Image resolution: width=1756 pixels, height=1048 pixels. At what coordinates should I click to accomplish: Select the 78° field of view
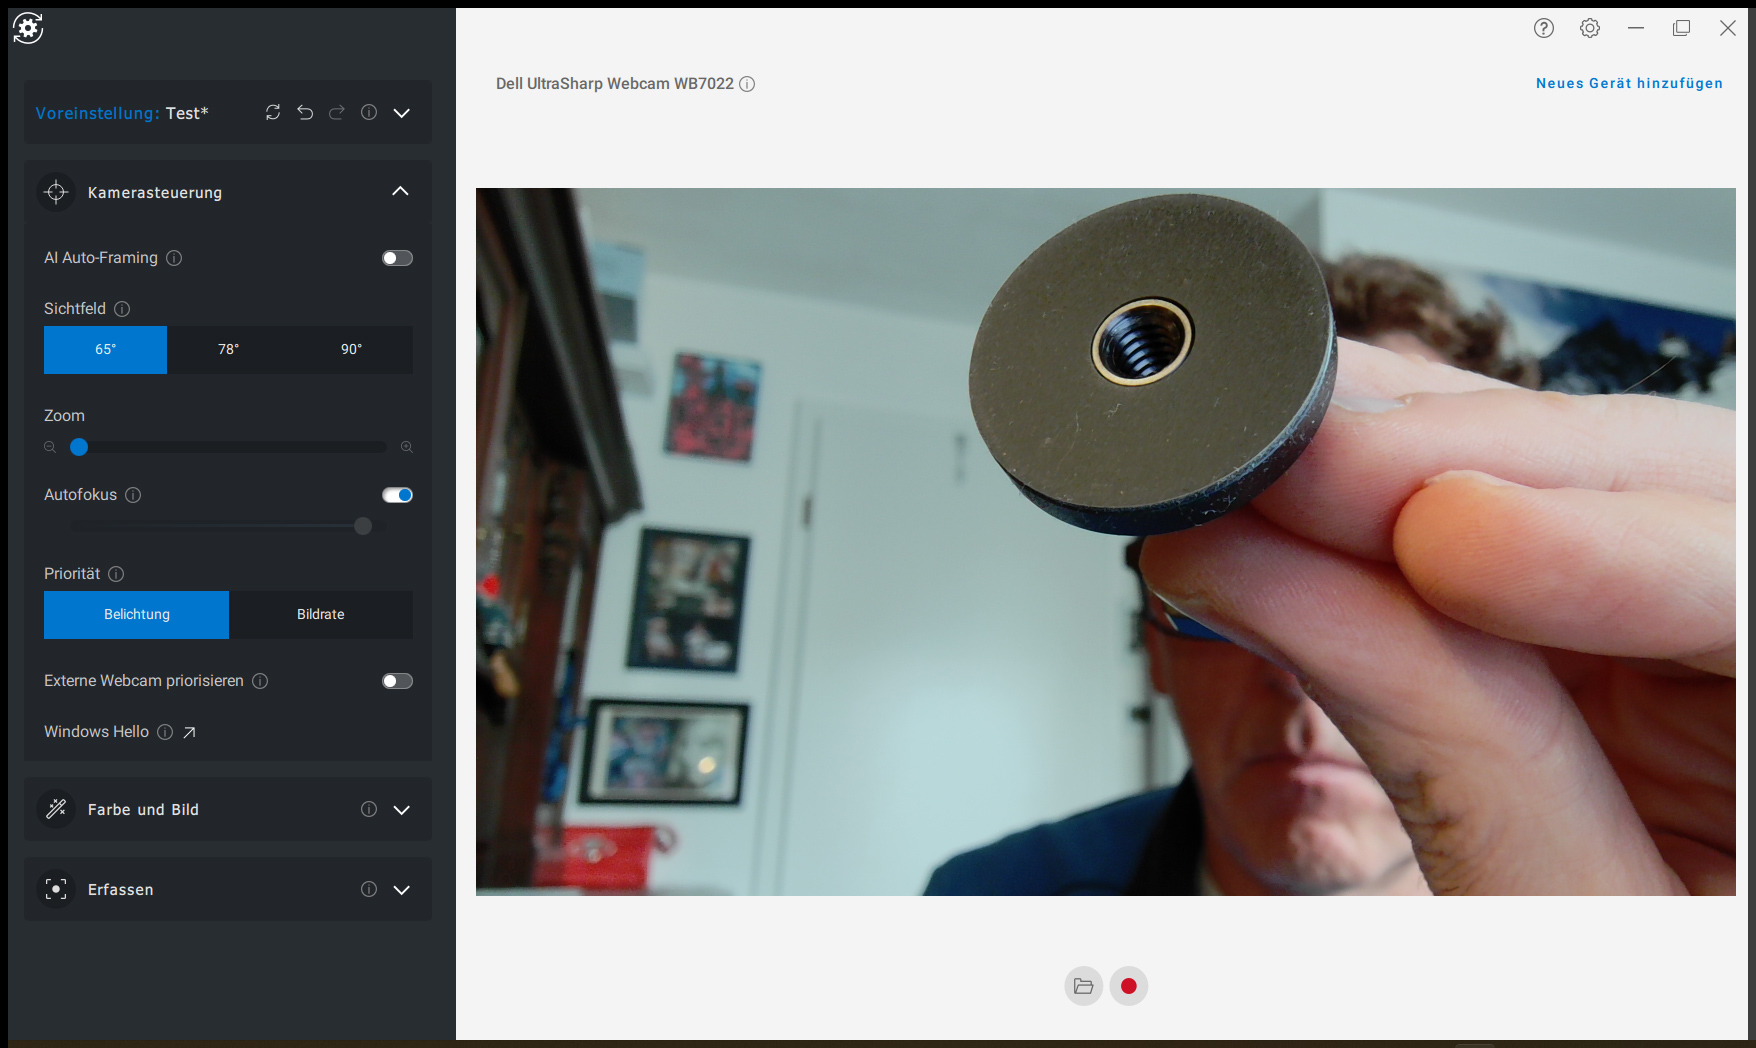point(228,349)
